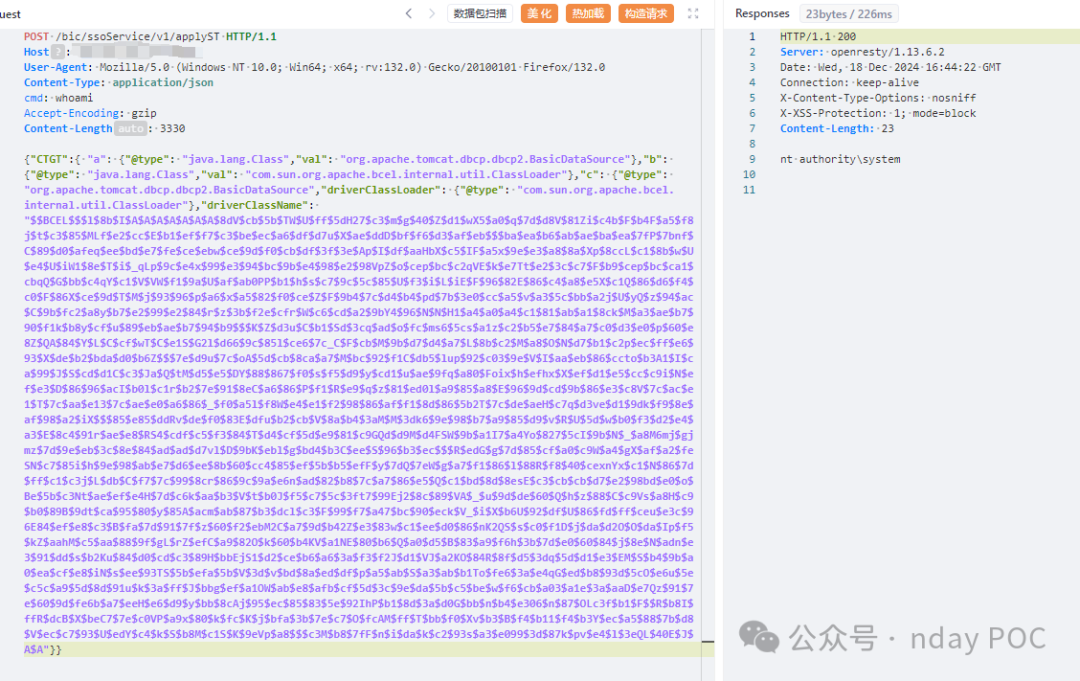
Task: Toggle the Content-Length auto tag
Action: click(130, 129)
